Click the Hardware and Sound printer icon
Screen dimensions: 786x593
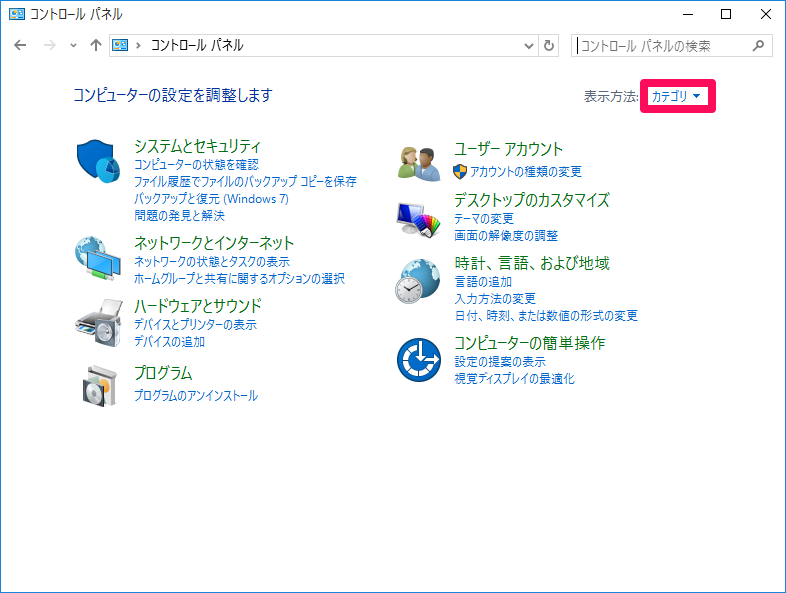(x=98, y=322)
